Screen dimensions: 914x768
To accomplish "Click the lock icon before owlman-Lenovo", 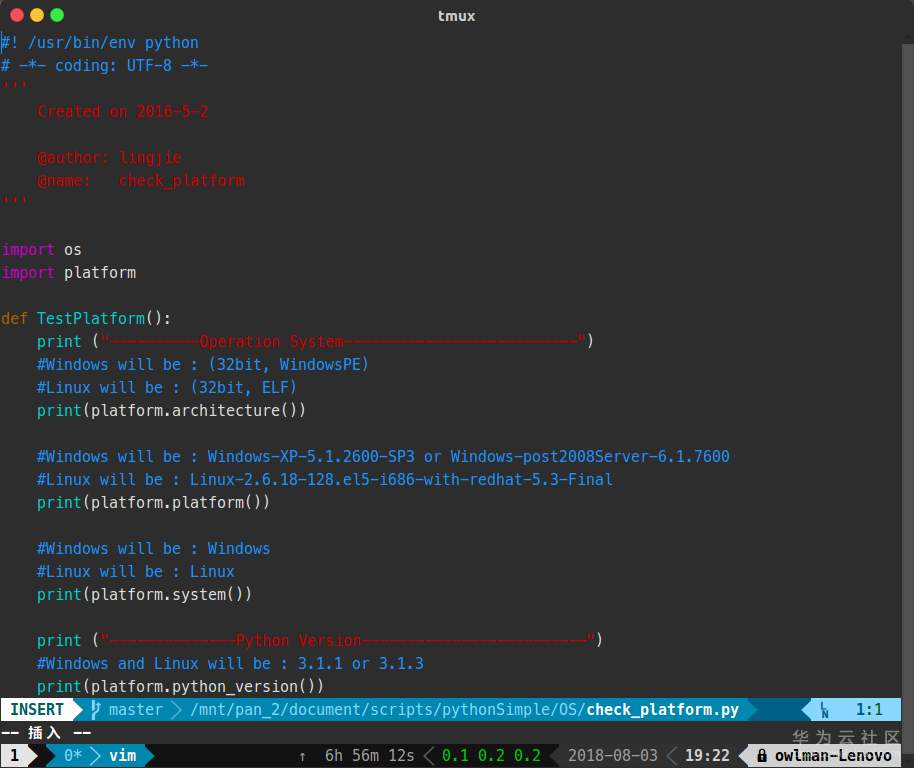I will coord(761,756).
